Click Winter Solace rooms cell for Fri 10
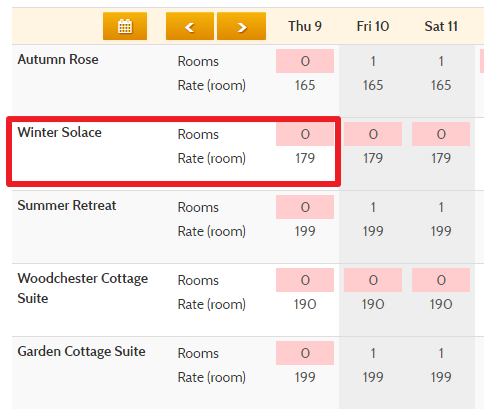 373,134
